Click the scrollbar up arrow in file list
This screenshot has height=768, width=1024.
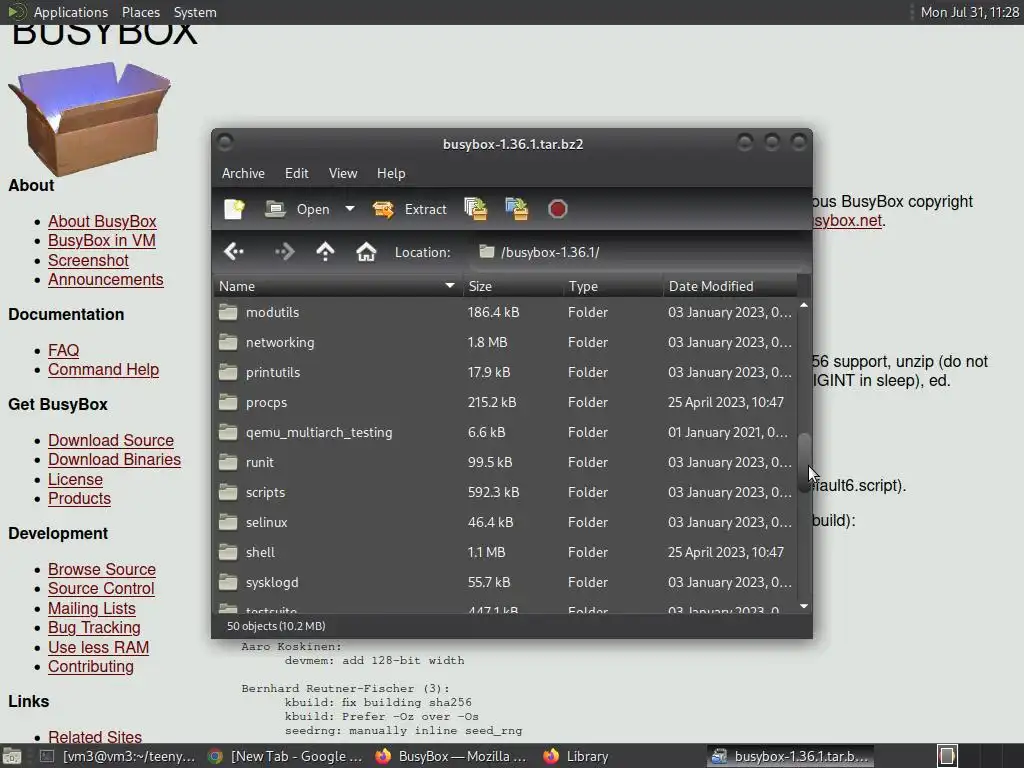pos(804,305)
